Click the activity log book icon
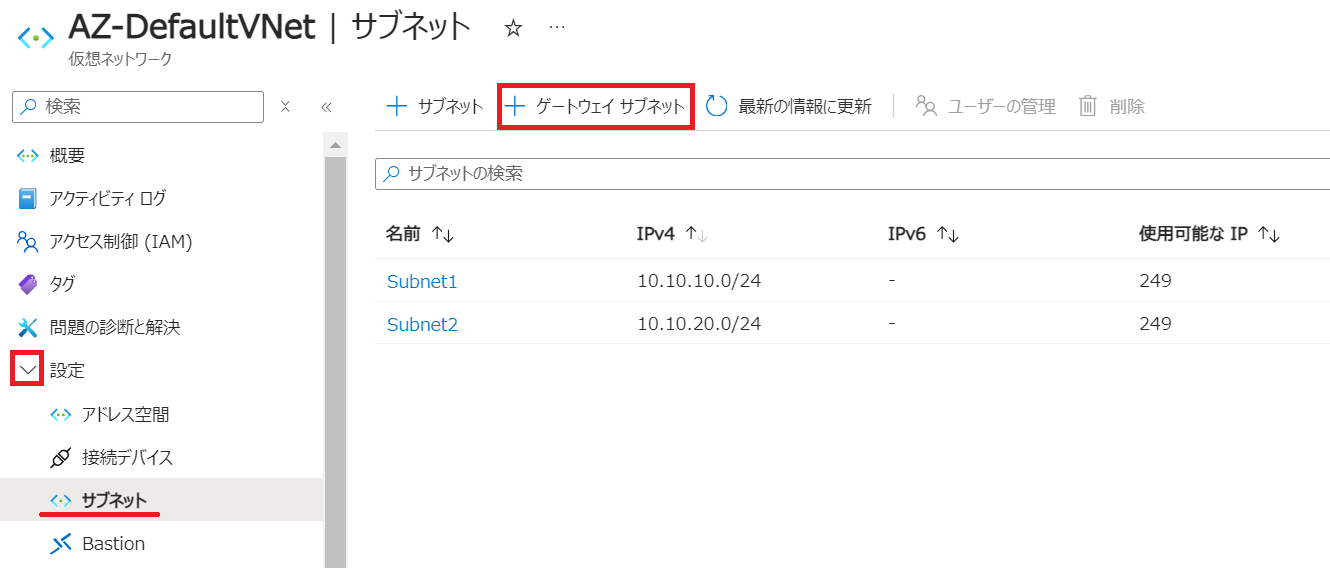 (x=28, y=198)
